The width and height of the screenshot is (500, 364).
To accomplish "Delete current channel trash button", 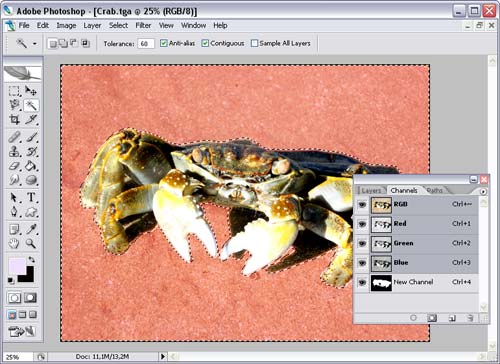I will (470, 318).
